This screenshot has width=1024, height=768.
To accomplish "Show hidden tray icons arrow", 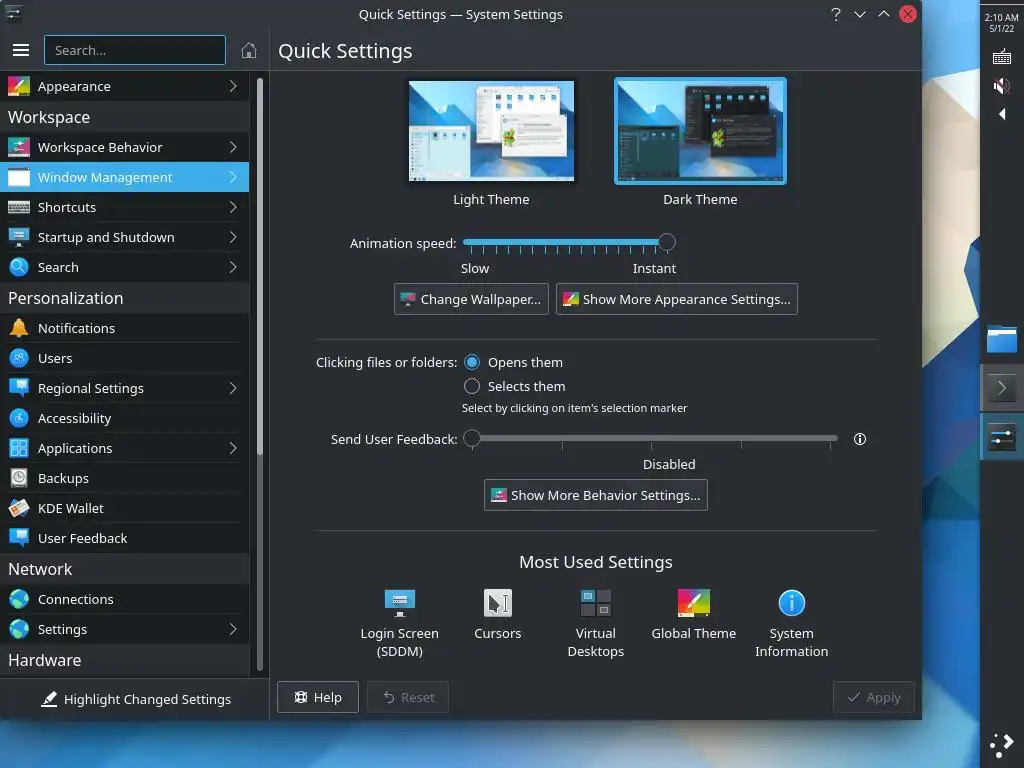I will 1001,114.
